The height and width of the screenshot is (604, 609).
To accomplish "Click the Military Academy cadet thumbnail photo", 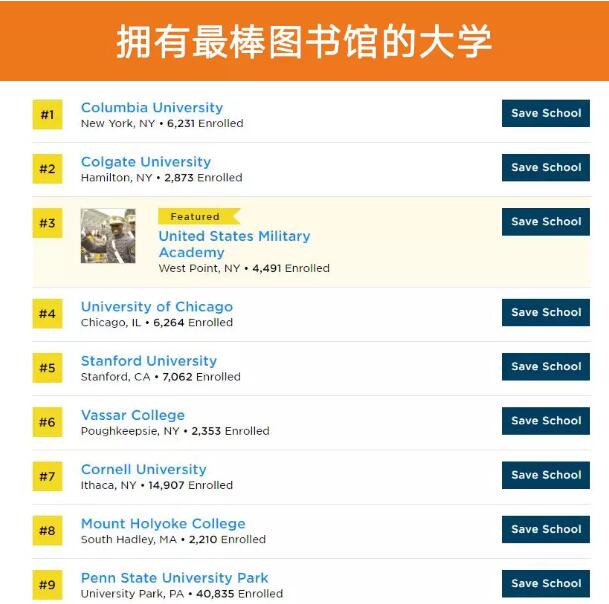I will point(108,236).
